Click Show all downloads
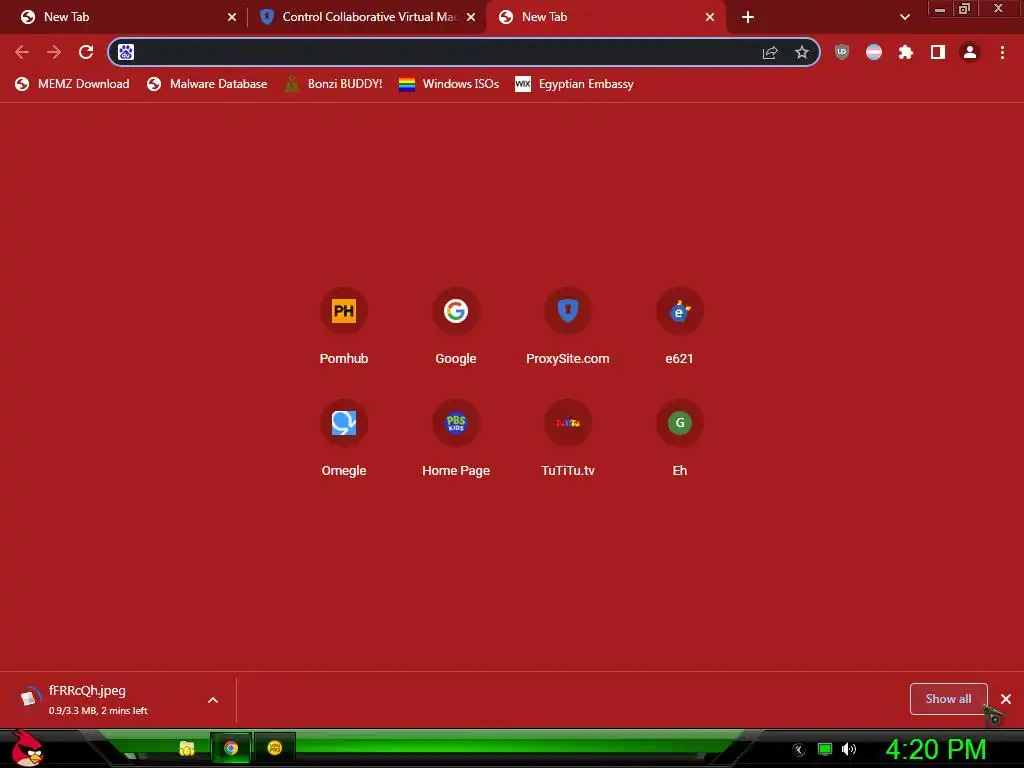The width and height of the screenshot is (1024, 768). [x=948, y=699]
